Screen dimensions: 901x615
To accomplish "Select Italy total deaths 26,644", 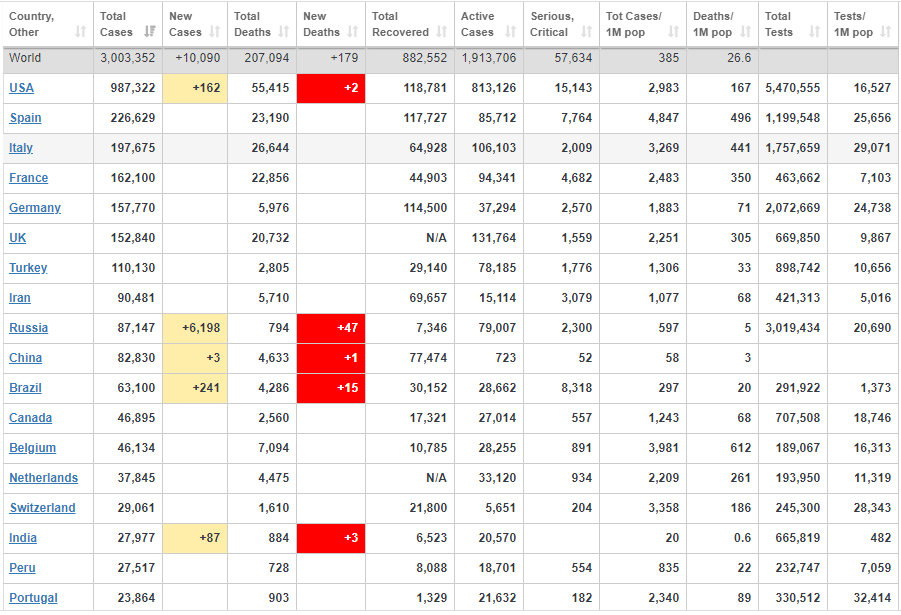I will [270, 148].
